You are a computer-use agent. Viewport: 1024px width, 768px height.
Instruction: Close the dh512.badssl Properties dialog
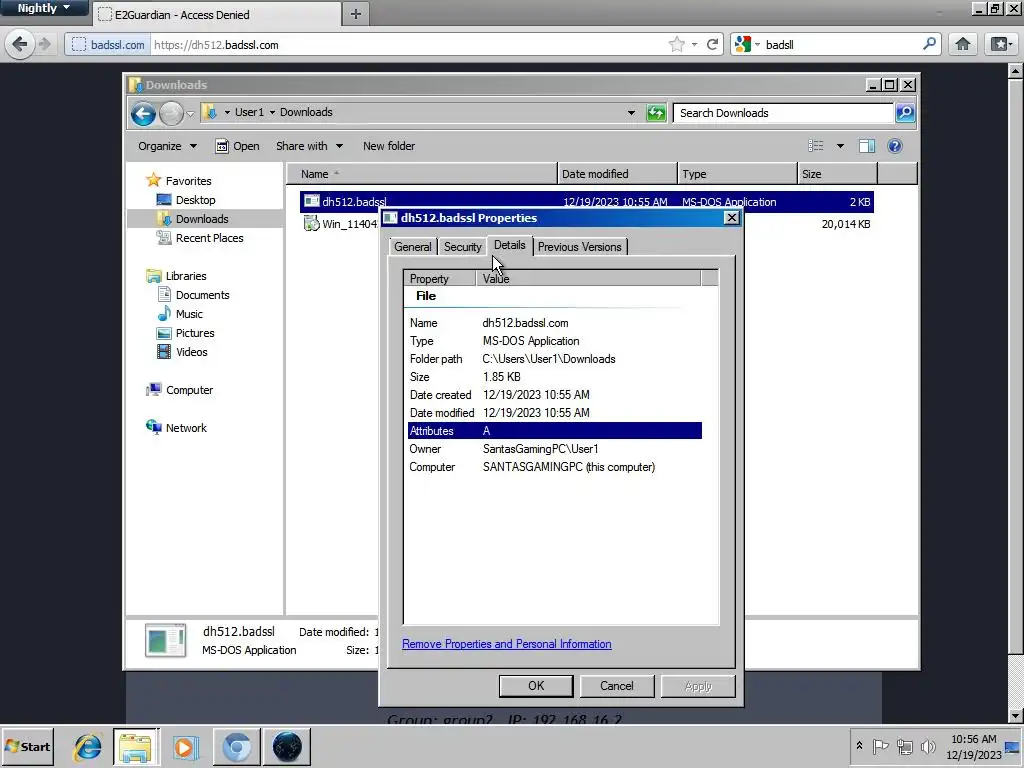point(731,217)
